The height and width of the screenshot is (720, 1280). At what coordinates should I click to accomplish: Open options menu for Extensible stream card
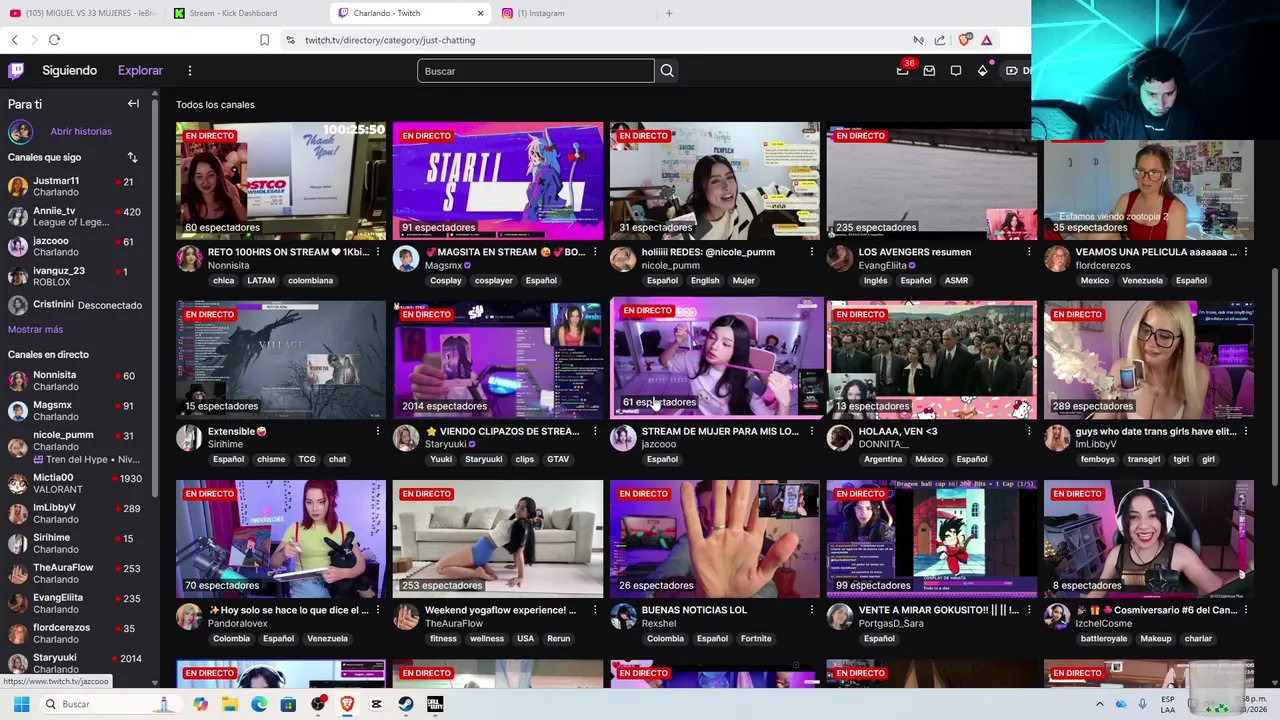(378, 431)
